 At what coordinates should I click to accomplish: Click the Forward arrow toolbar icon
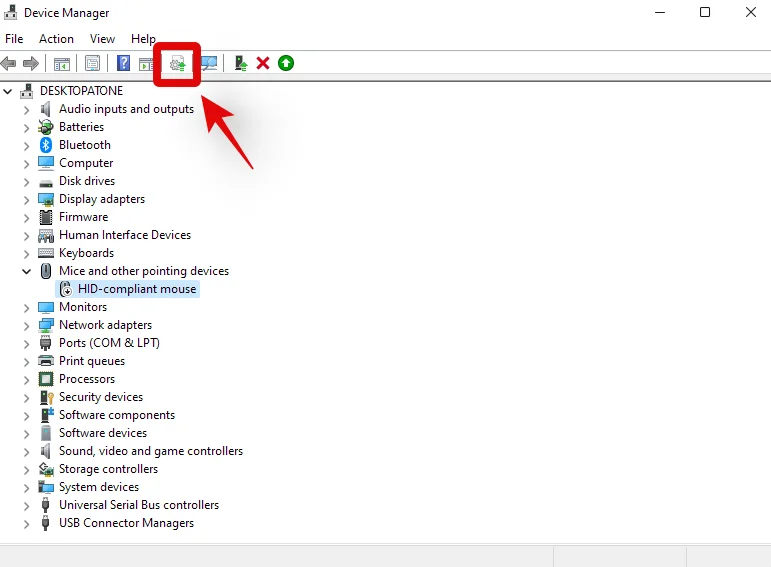pyautogui.click(x=31, y=63)
